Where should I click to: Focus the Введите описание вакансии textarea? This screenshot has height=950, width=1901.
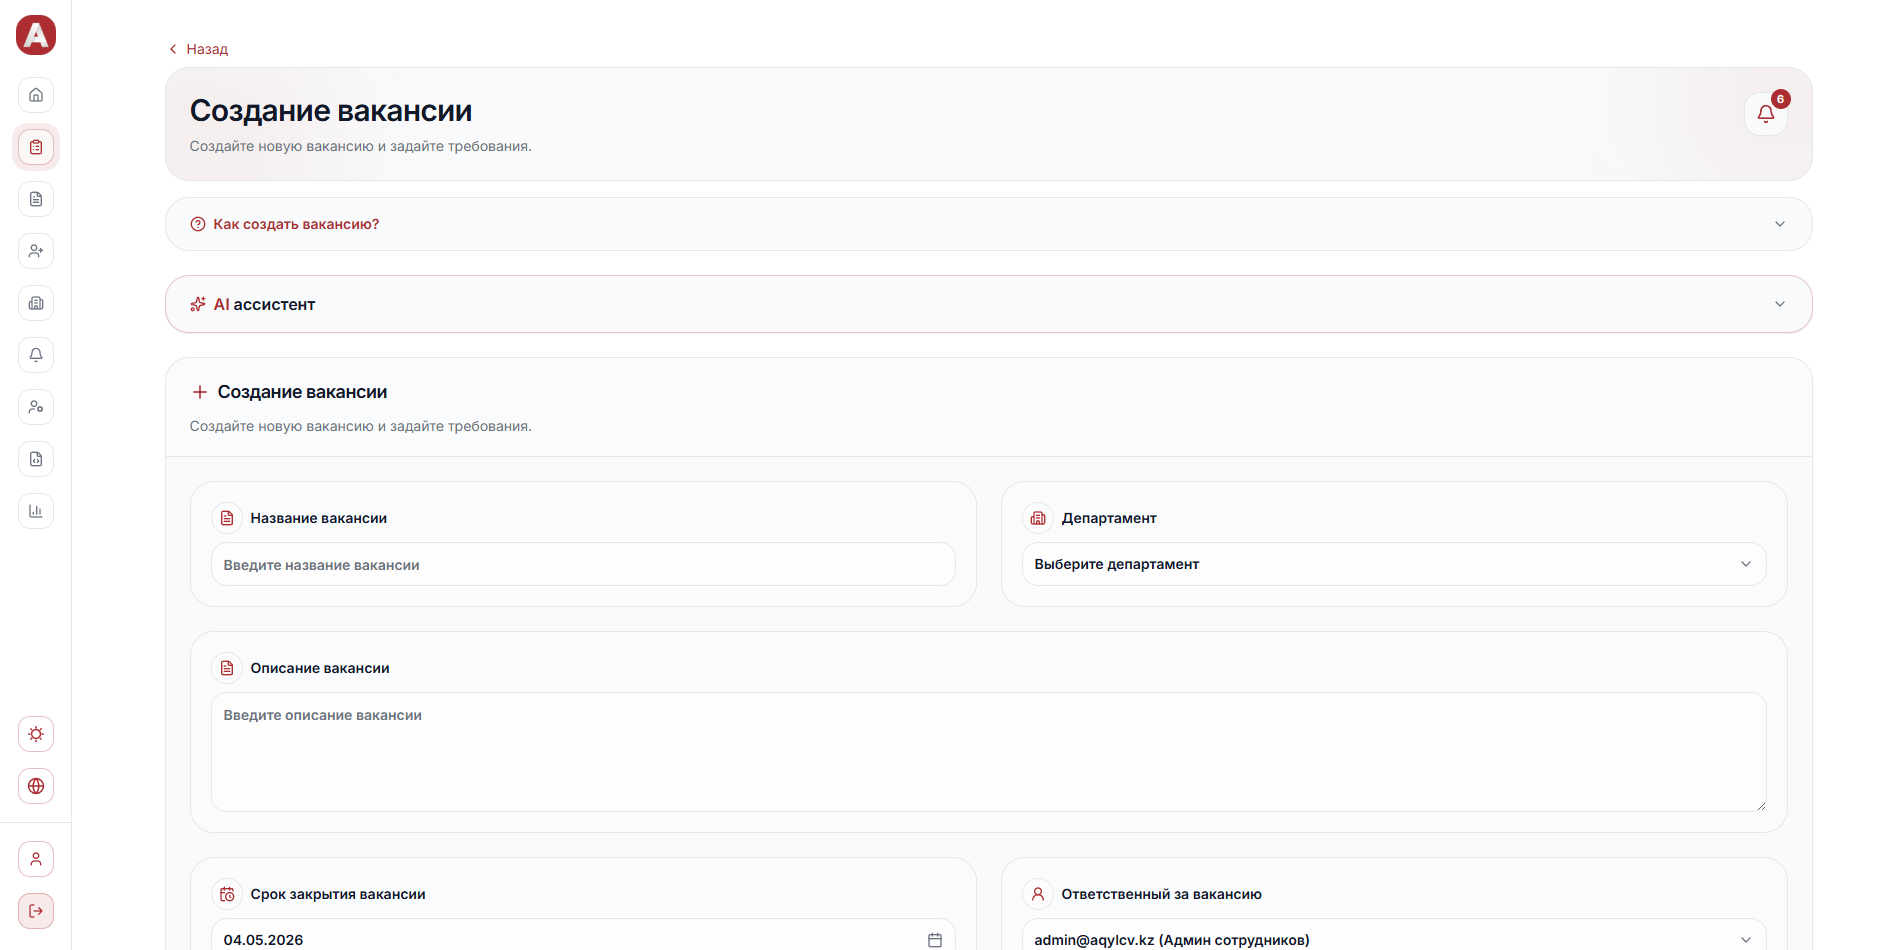pos(988,752)
